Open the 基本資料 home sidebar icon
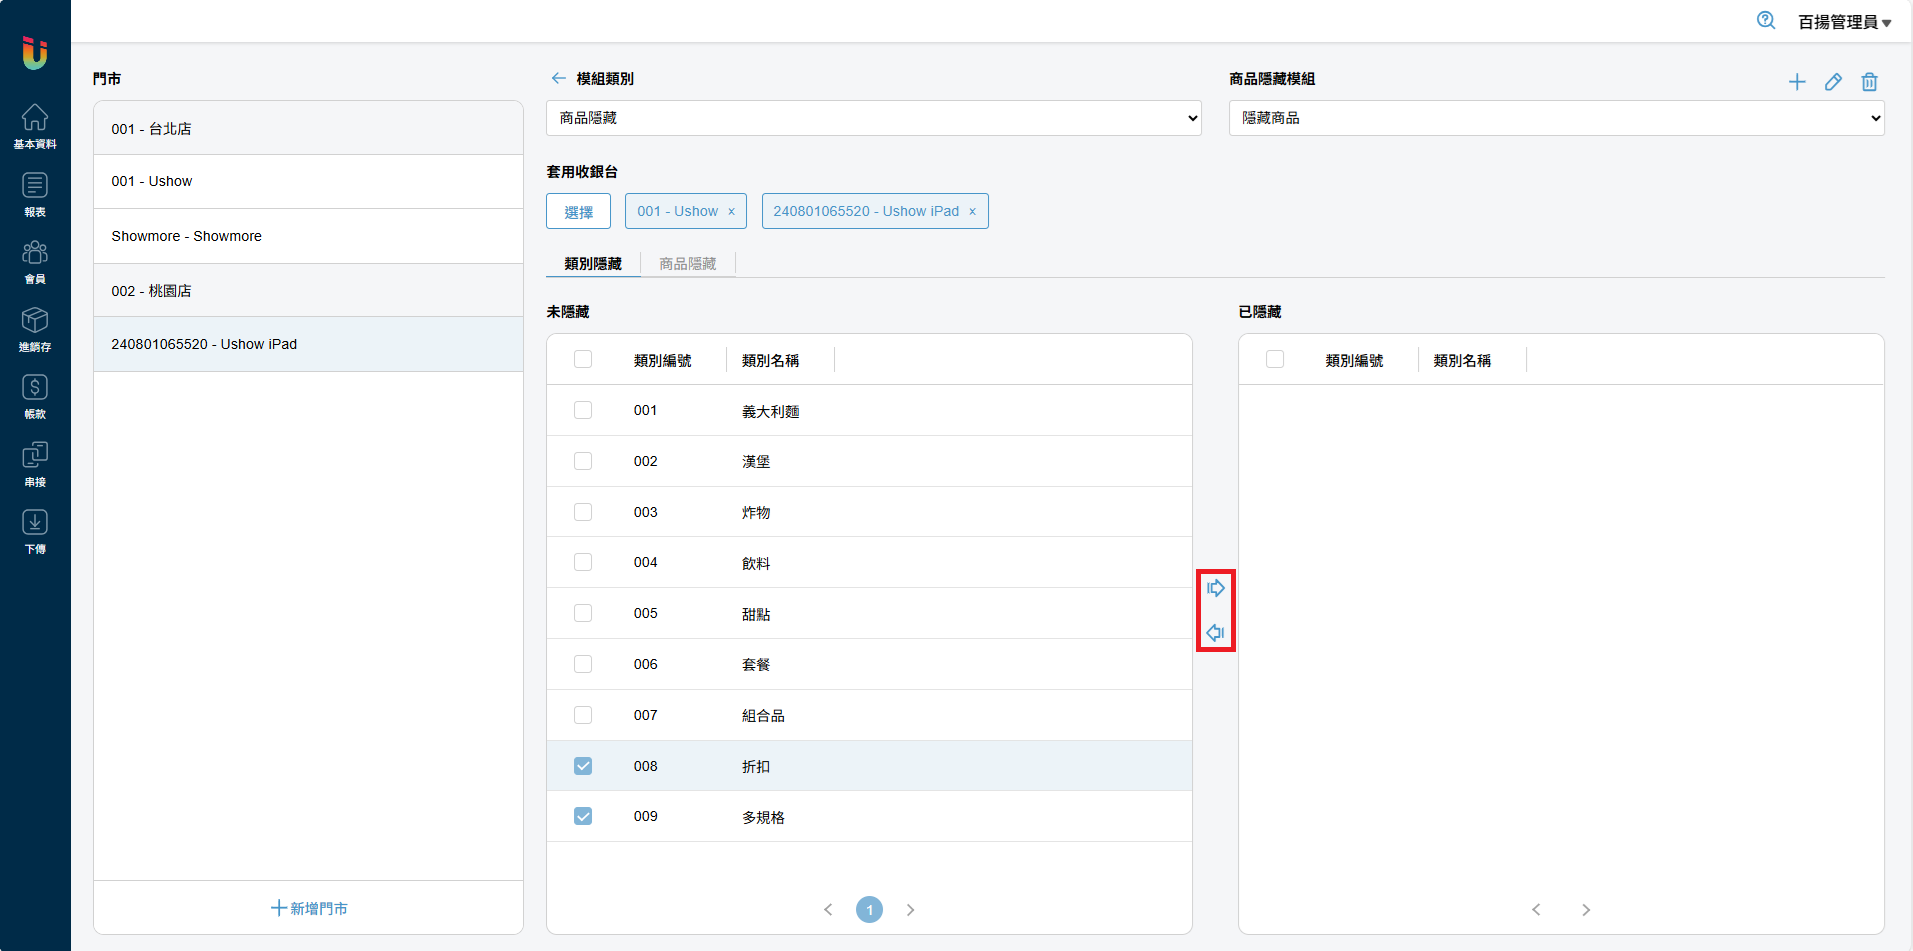 (x=35, y=125)
